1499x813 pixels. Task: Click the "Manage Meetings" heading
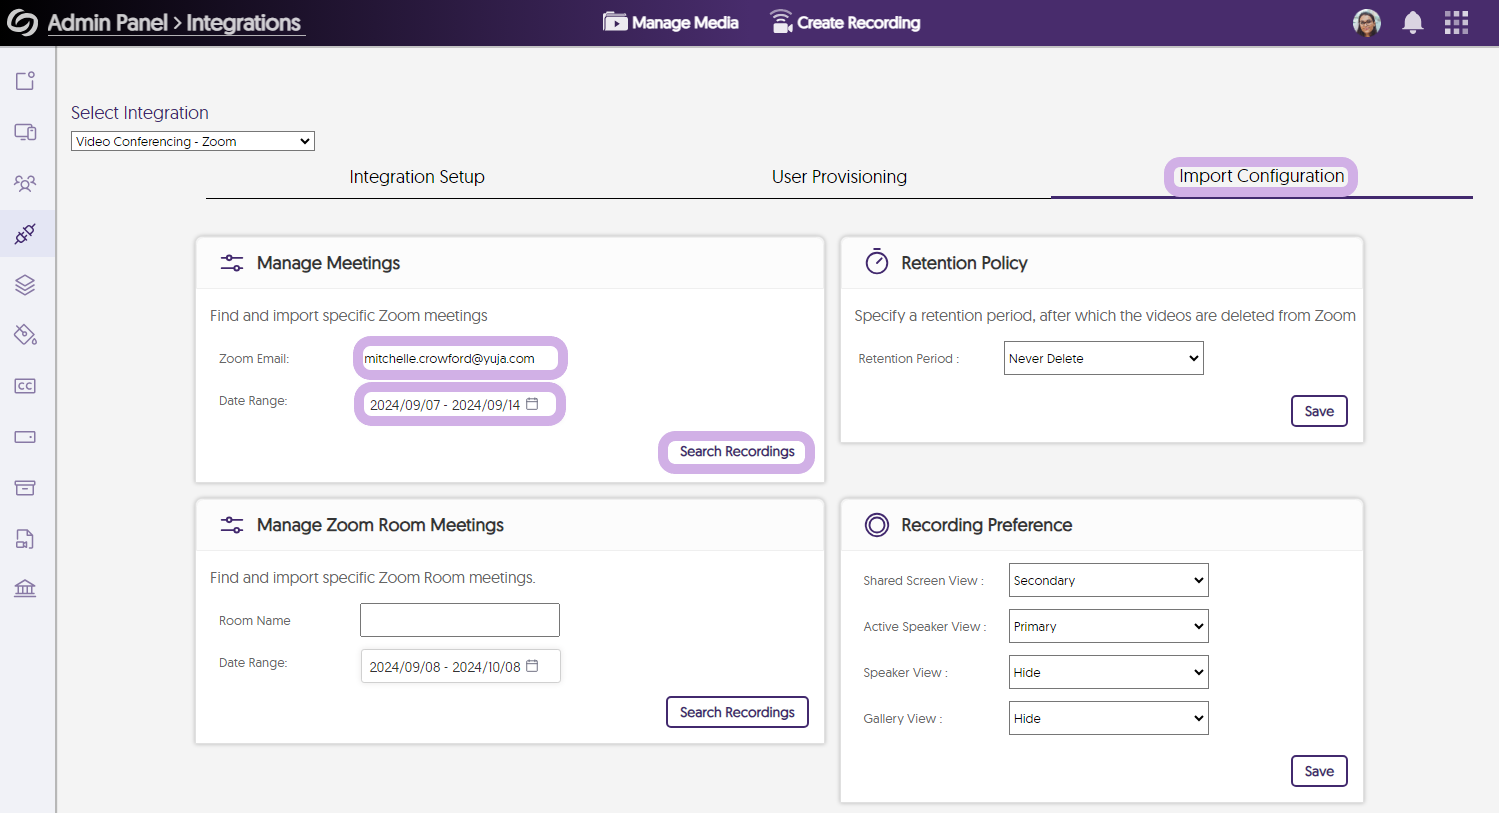[x=328, y=263]
